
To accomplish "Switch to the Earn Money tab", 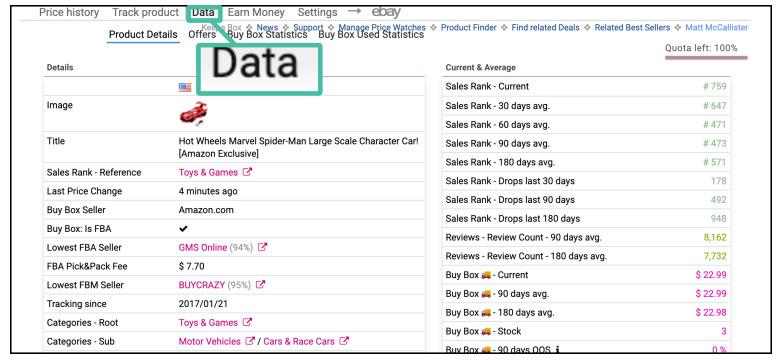I will pyautogui.click(x=256, y=12).
